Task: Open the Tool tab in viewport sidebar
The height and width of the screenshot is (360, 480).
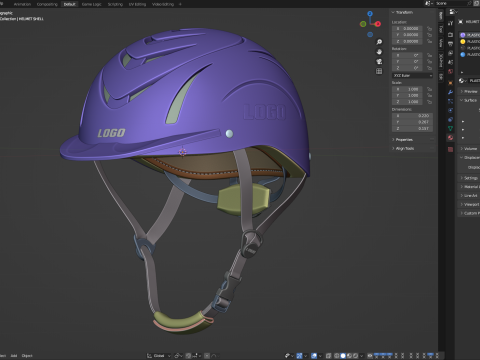Action: tap(441, 29)
